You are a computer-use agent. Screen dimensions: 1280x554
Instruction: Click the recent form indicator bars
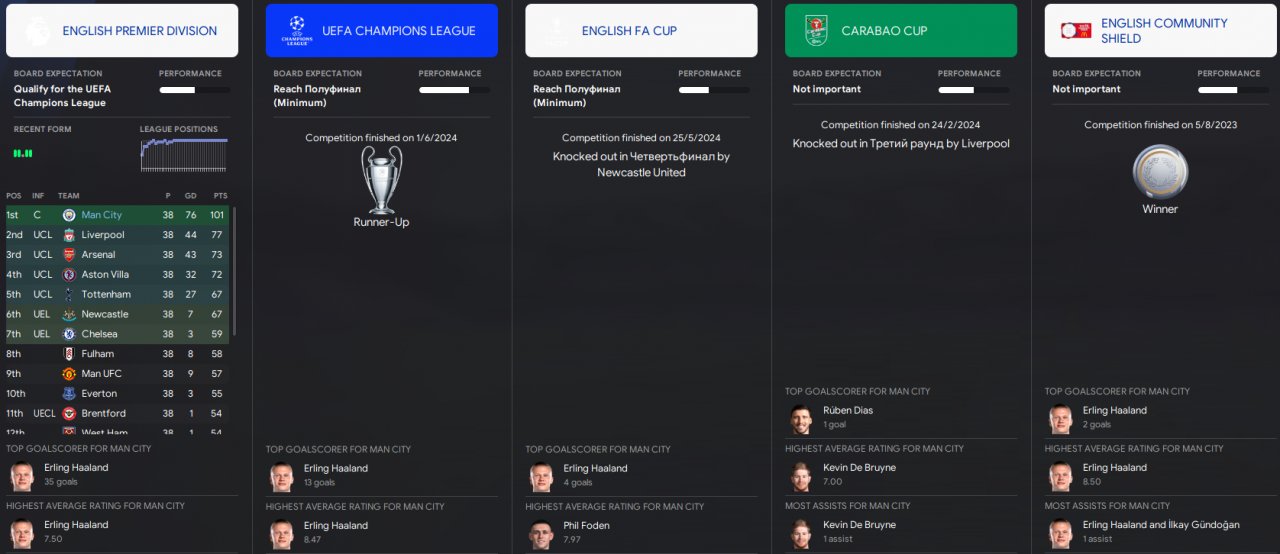tap(23, 153)
